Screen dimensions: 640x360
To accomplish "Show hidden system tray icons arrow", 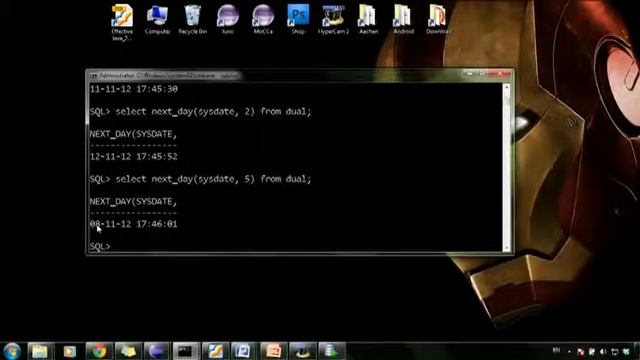I will (569, 351).
